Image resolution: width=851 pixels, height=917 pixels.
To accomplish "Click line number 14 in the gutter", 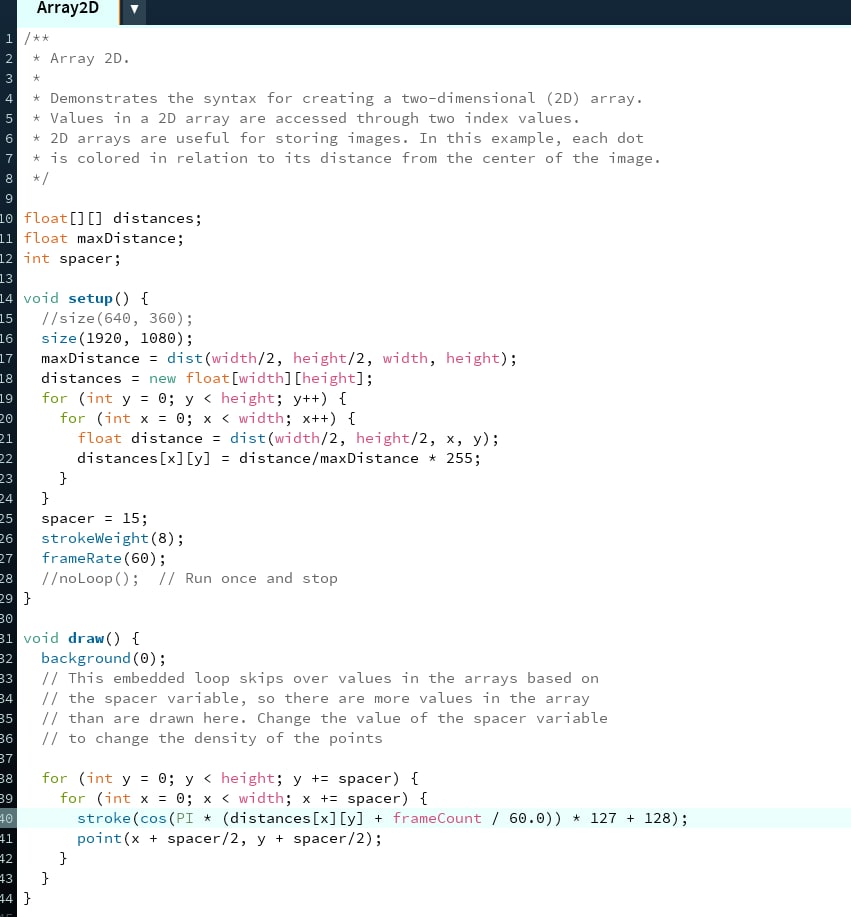I will [x=6, y=298].
